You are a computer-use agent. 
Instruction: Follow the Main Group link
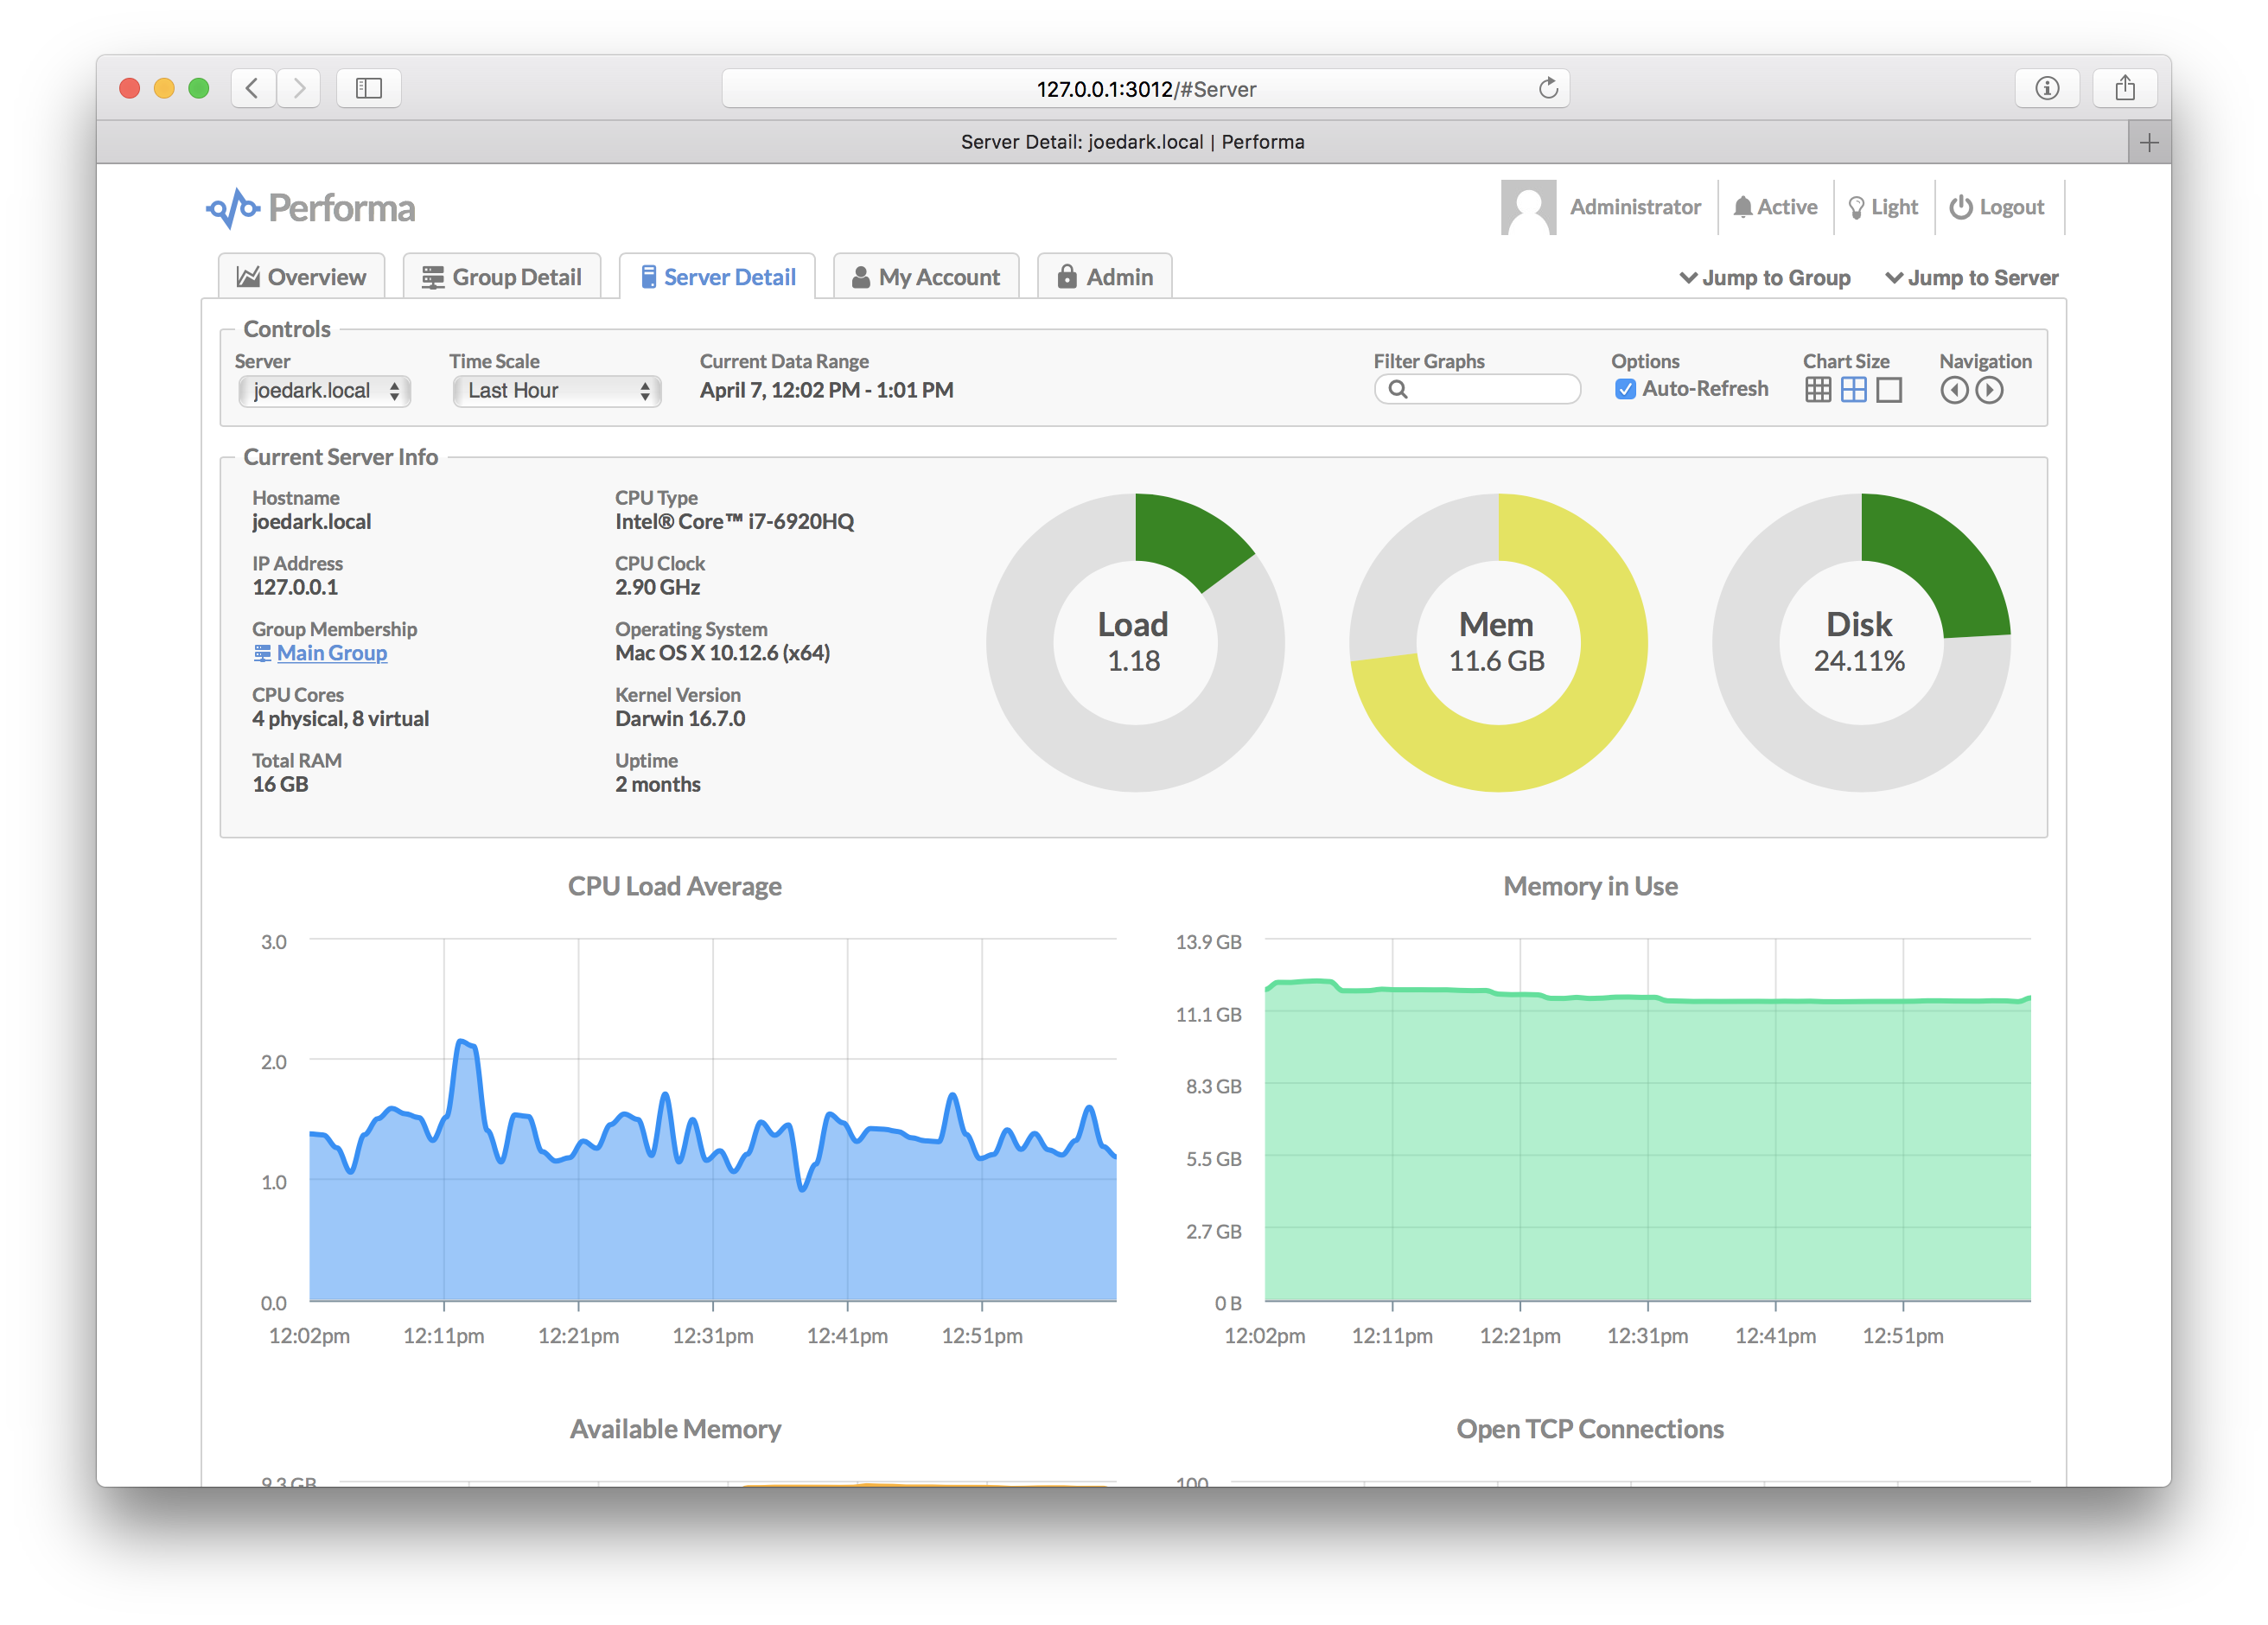point(331,653)
